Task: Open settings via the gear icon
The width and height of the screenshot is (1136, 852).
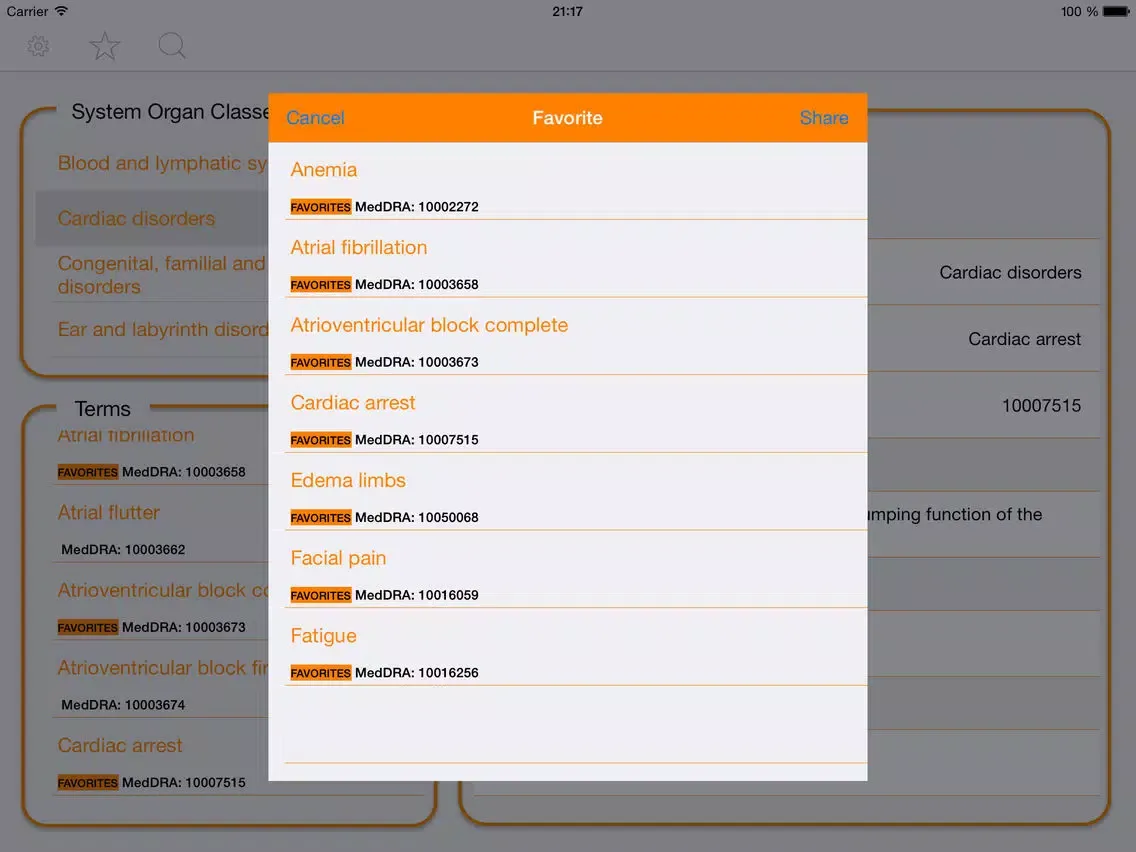Action: (x=38, y=46)
